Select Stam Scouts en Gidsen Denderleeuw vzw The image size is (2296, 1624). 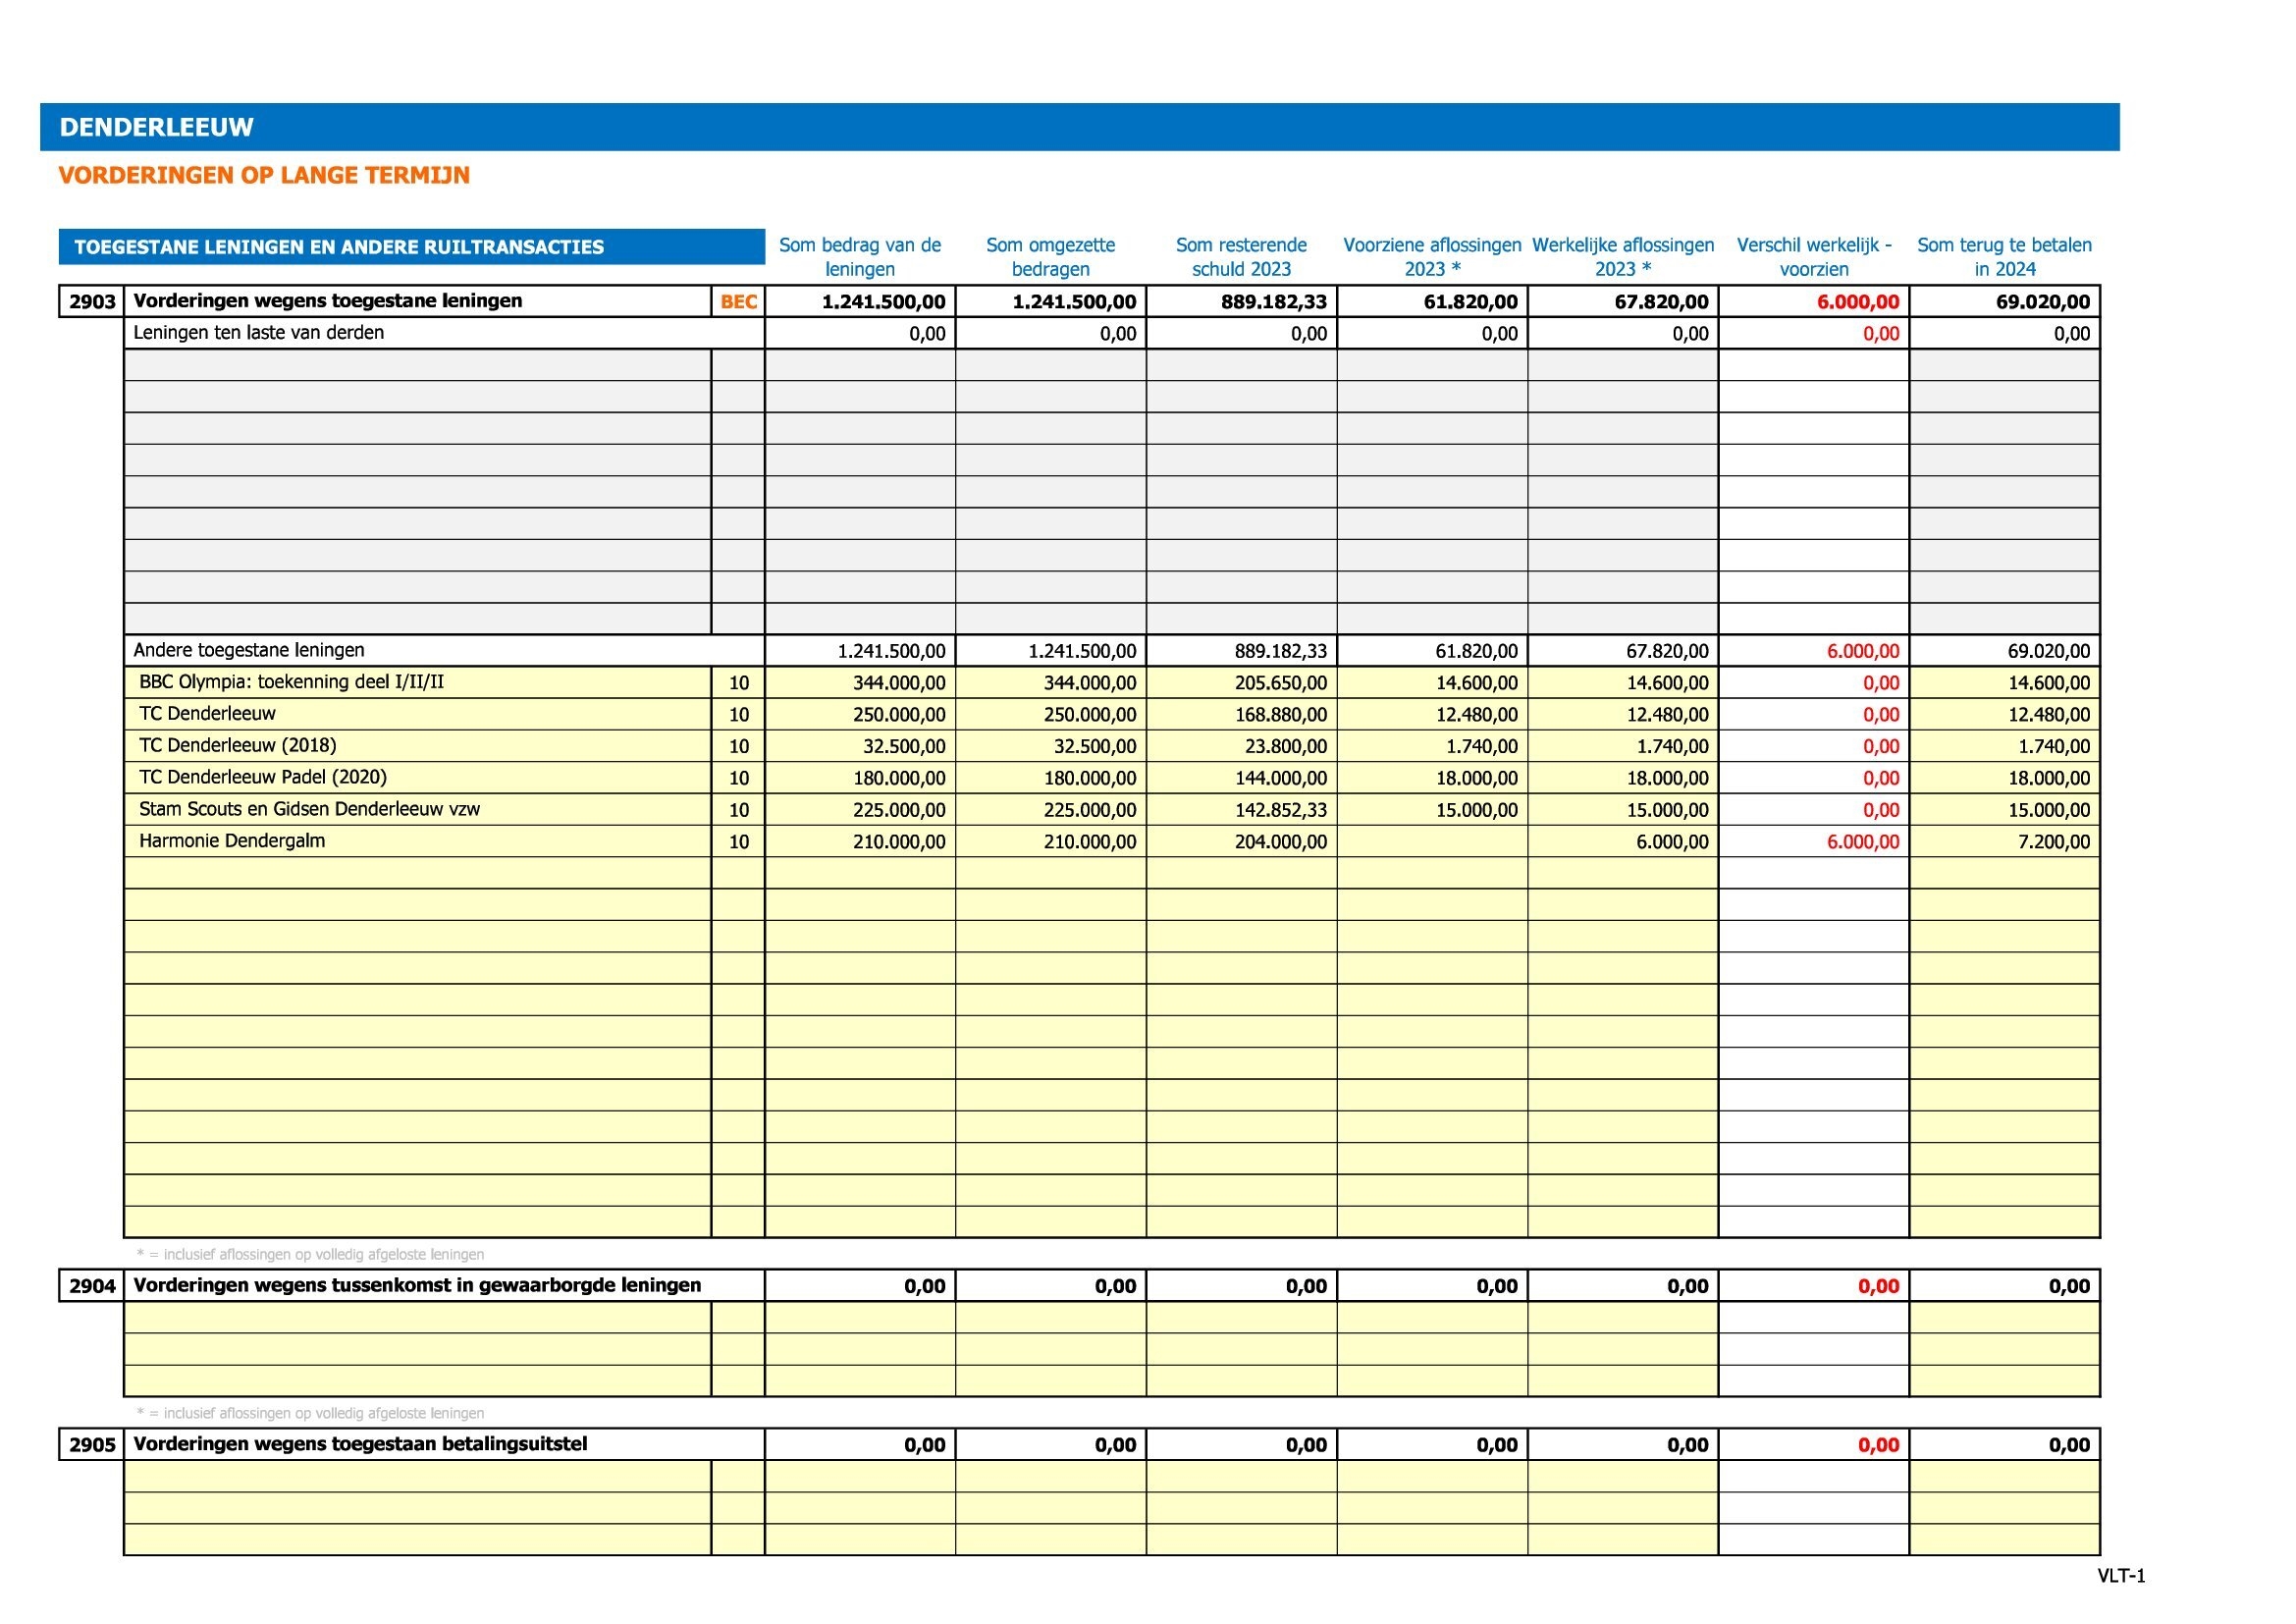(309, 809)
